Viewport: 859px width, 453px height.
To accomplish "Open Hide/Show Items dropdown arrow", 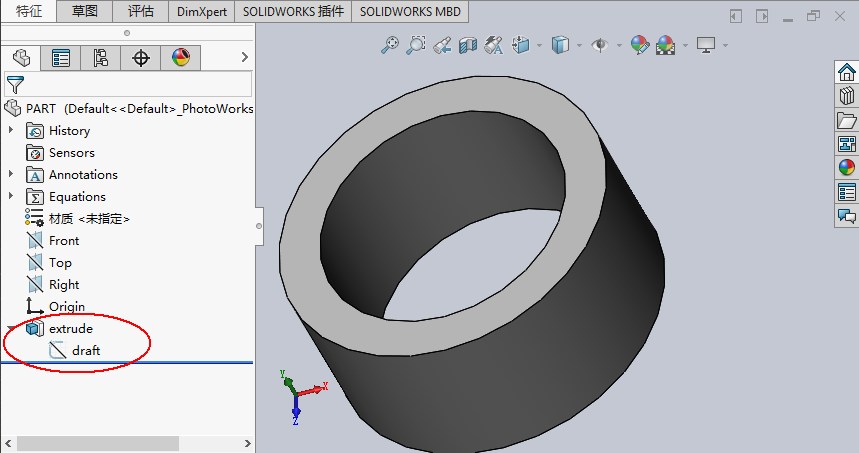I will (x=620, y=45).
